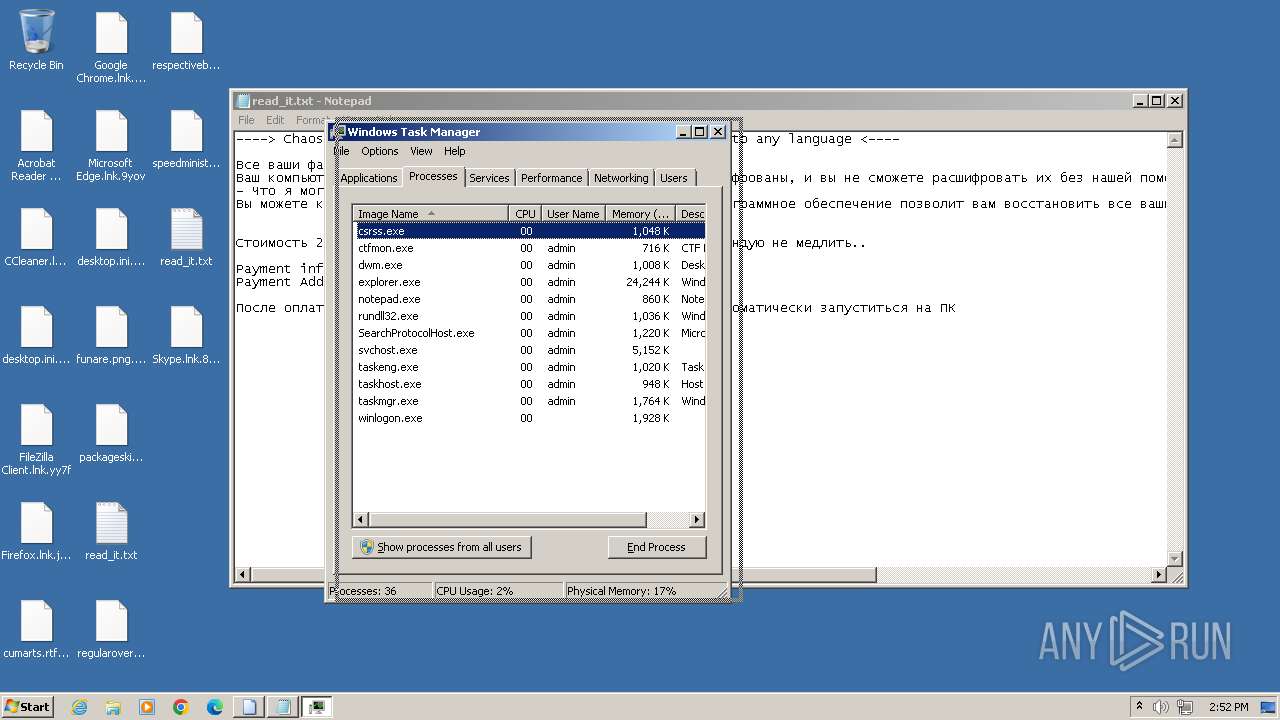The image size is (1280, 720).
Task: Select the dwm.exe process row
Action: click(x=530, y=265)
